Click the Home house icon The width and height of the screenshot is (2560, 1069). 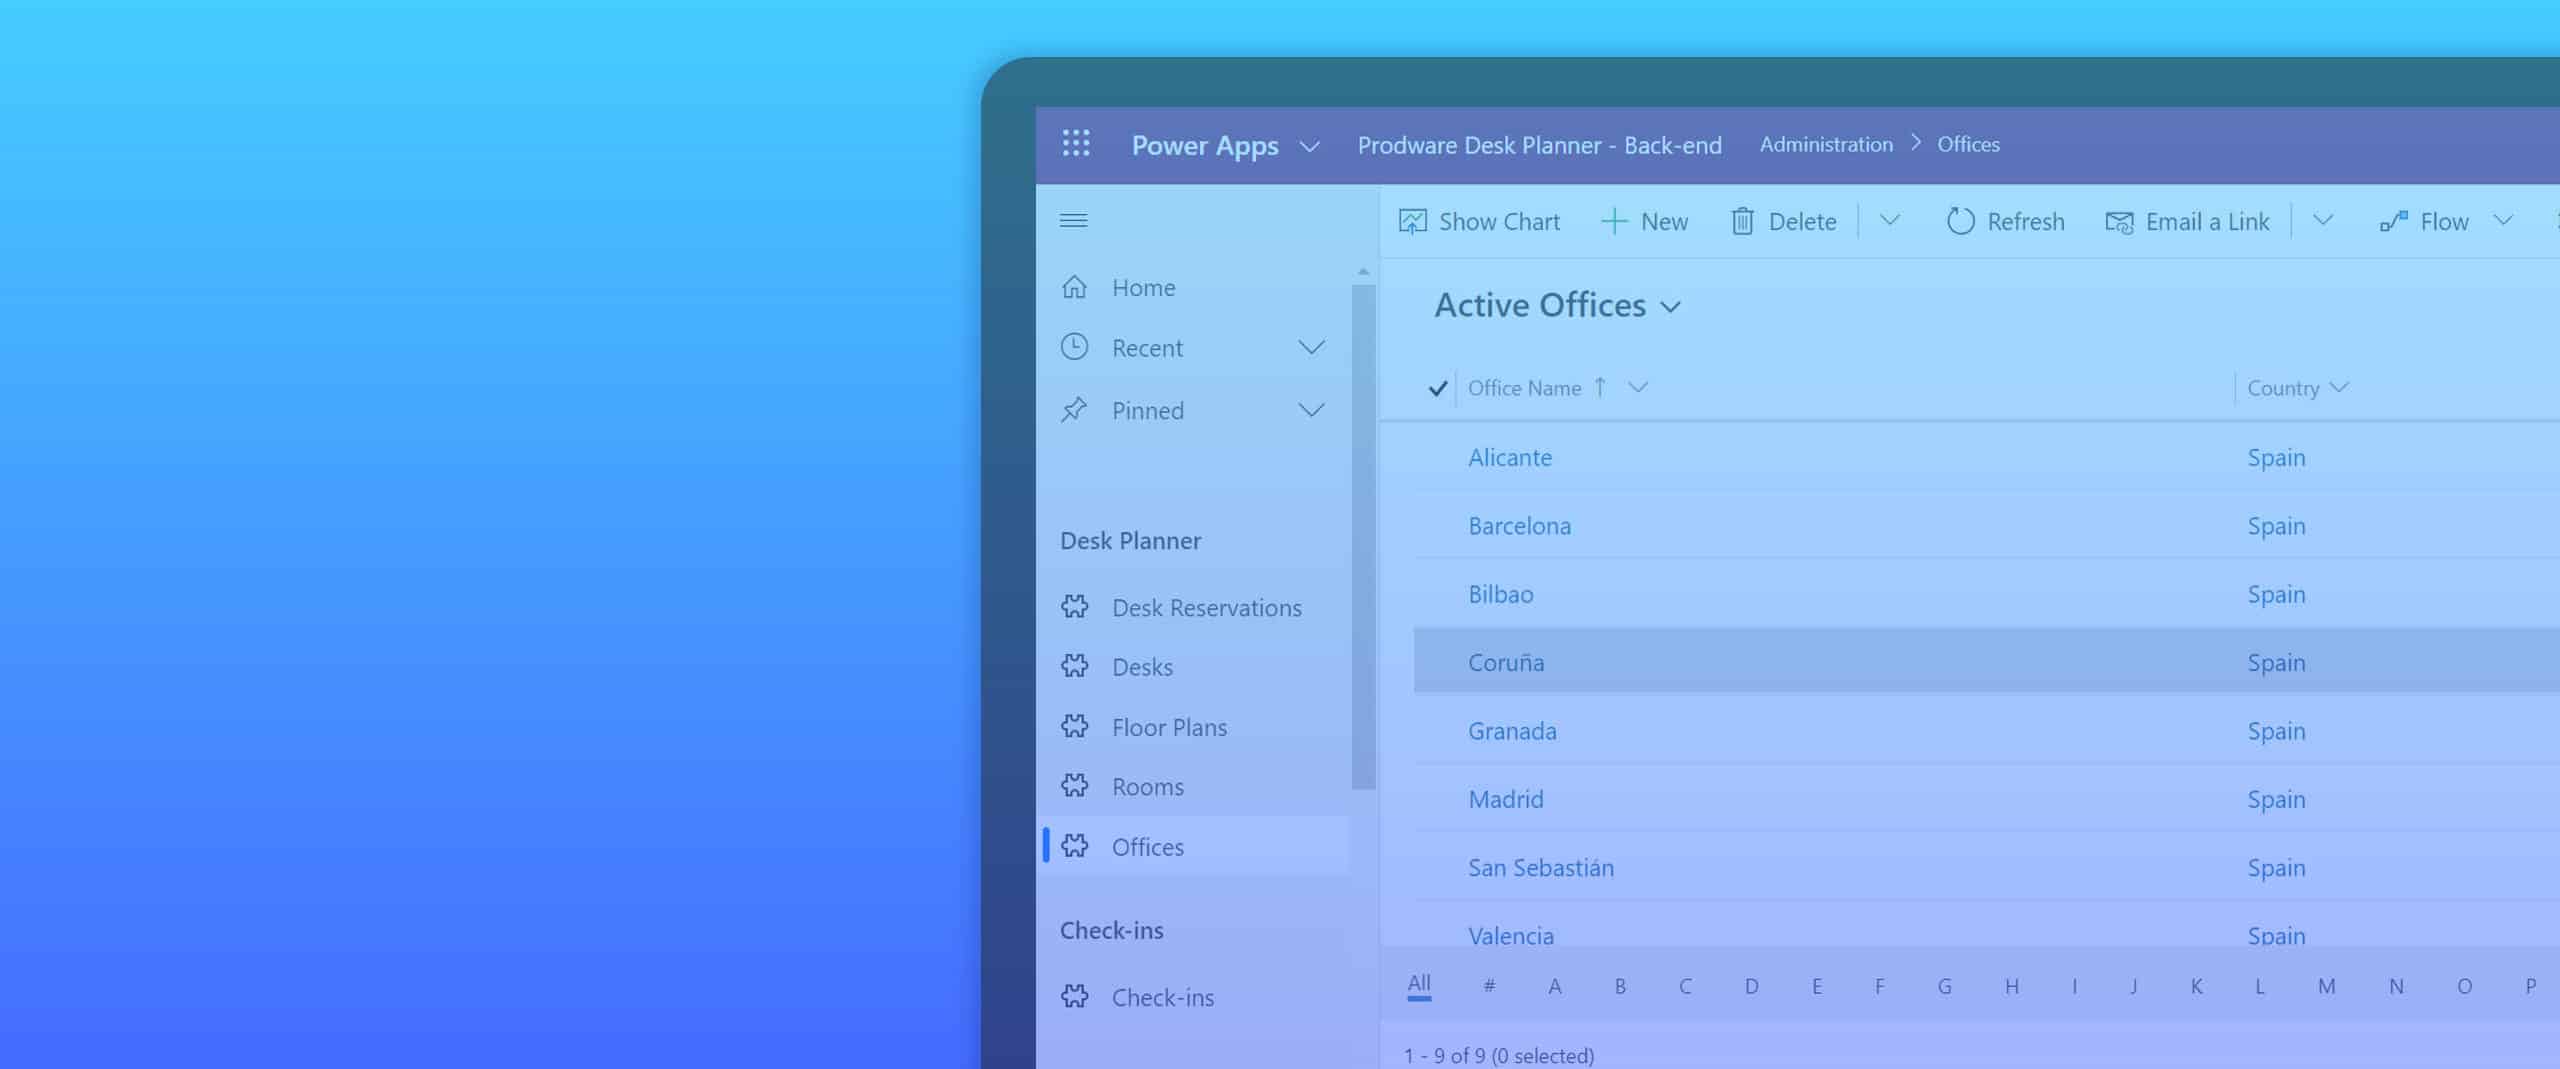(x=1074, y=287)
